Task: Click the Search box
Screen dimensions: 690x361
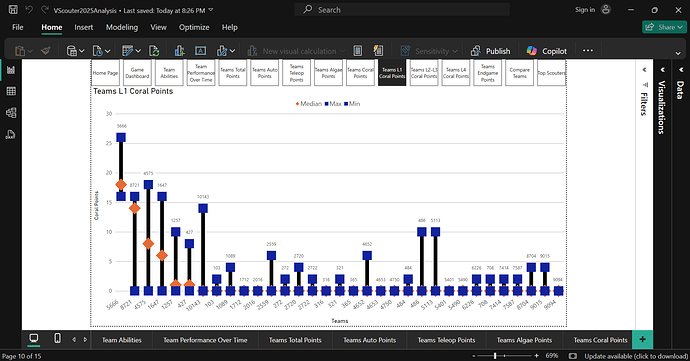Action: click(402, 10)
